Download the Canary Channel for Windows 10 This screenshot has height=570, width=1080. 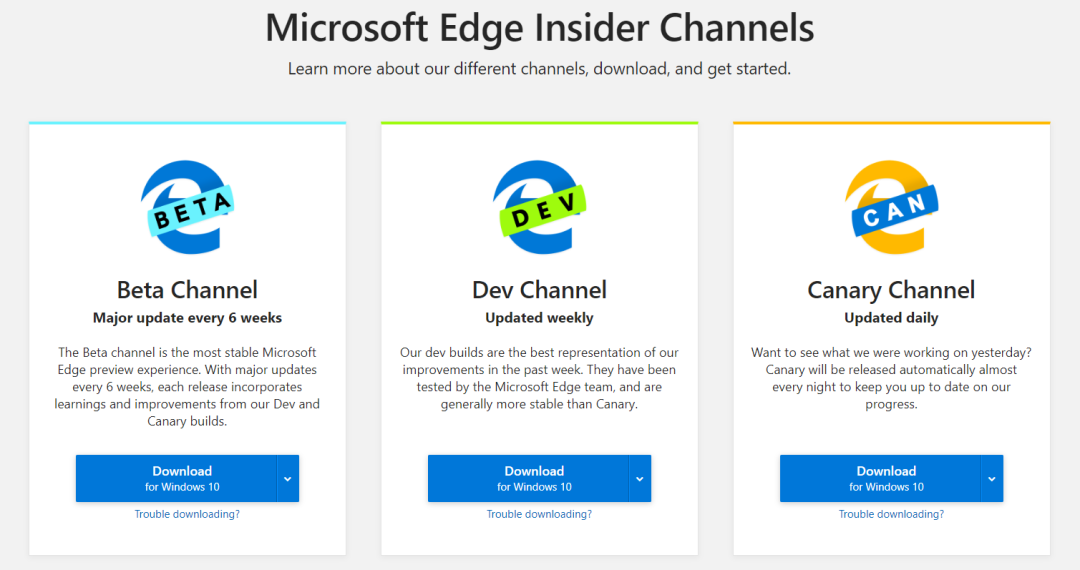(880, 478)
